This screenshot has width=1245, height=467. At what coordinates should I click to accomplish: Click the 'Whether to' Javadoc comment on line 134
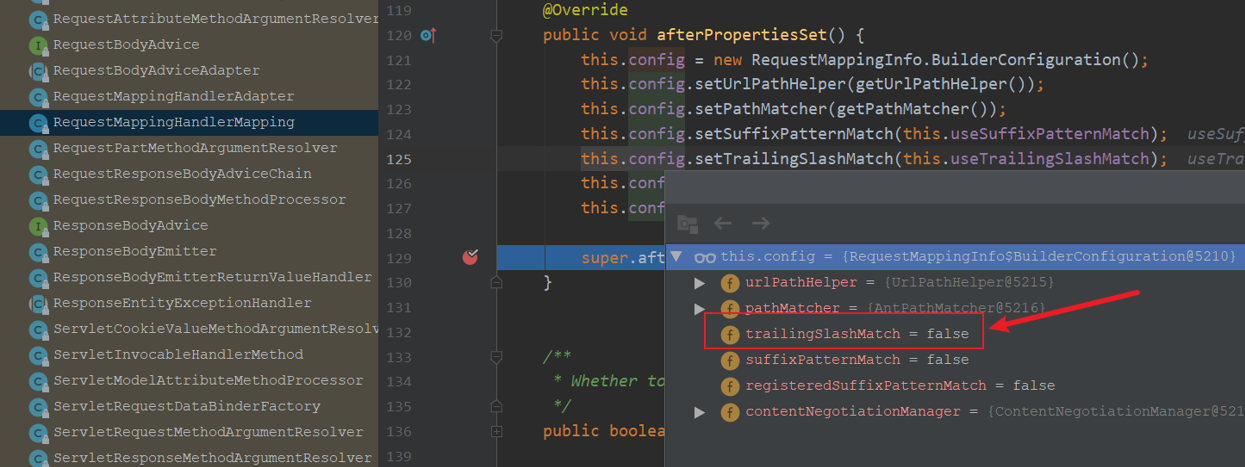617,381
